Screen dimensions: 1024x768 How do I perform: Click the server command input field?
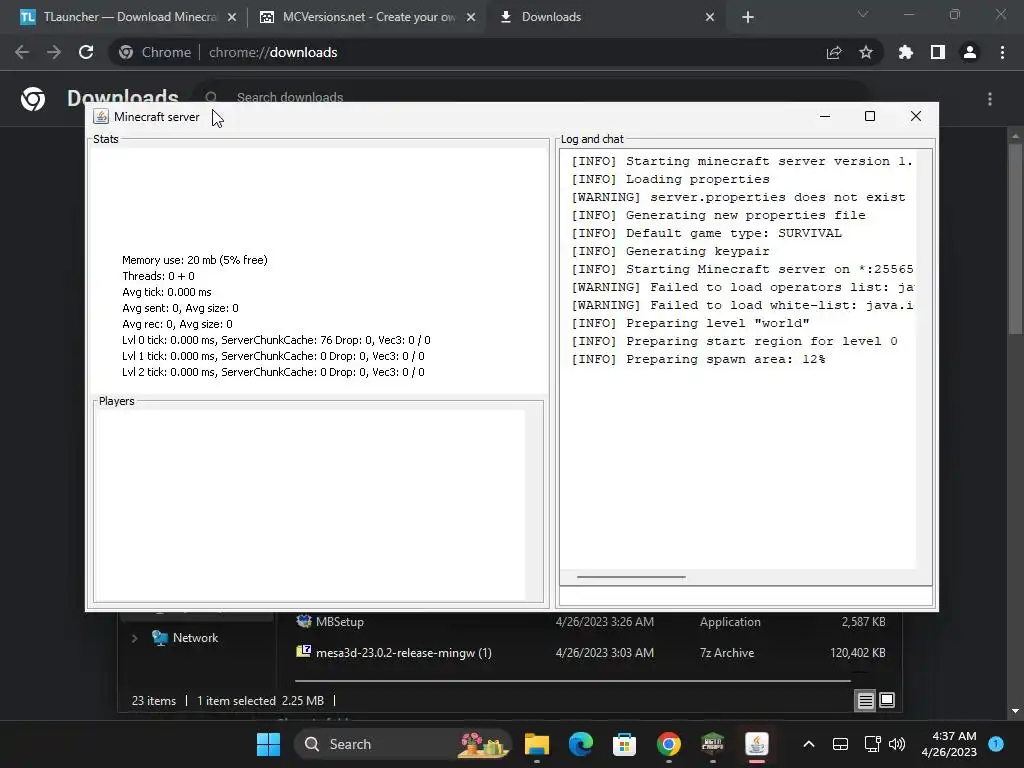pyautogui.click(x=746, y=596)
